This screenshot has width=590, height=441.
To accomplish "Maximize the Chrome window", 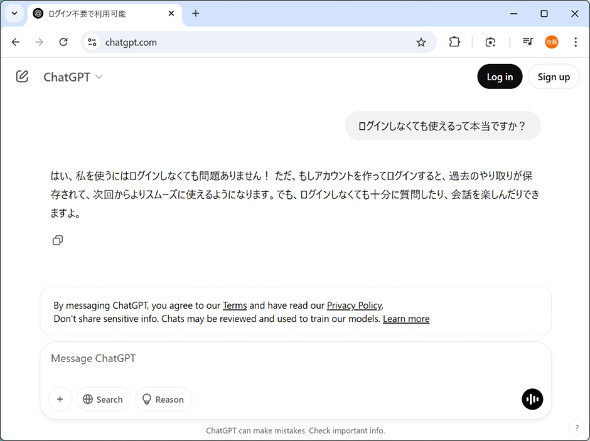I will 544,14.
